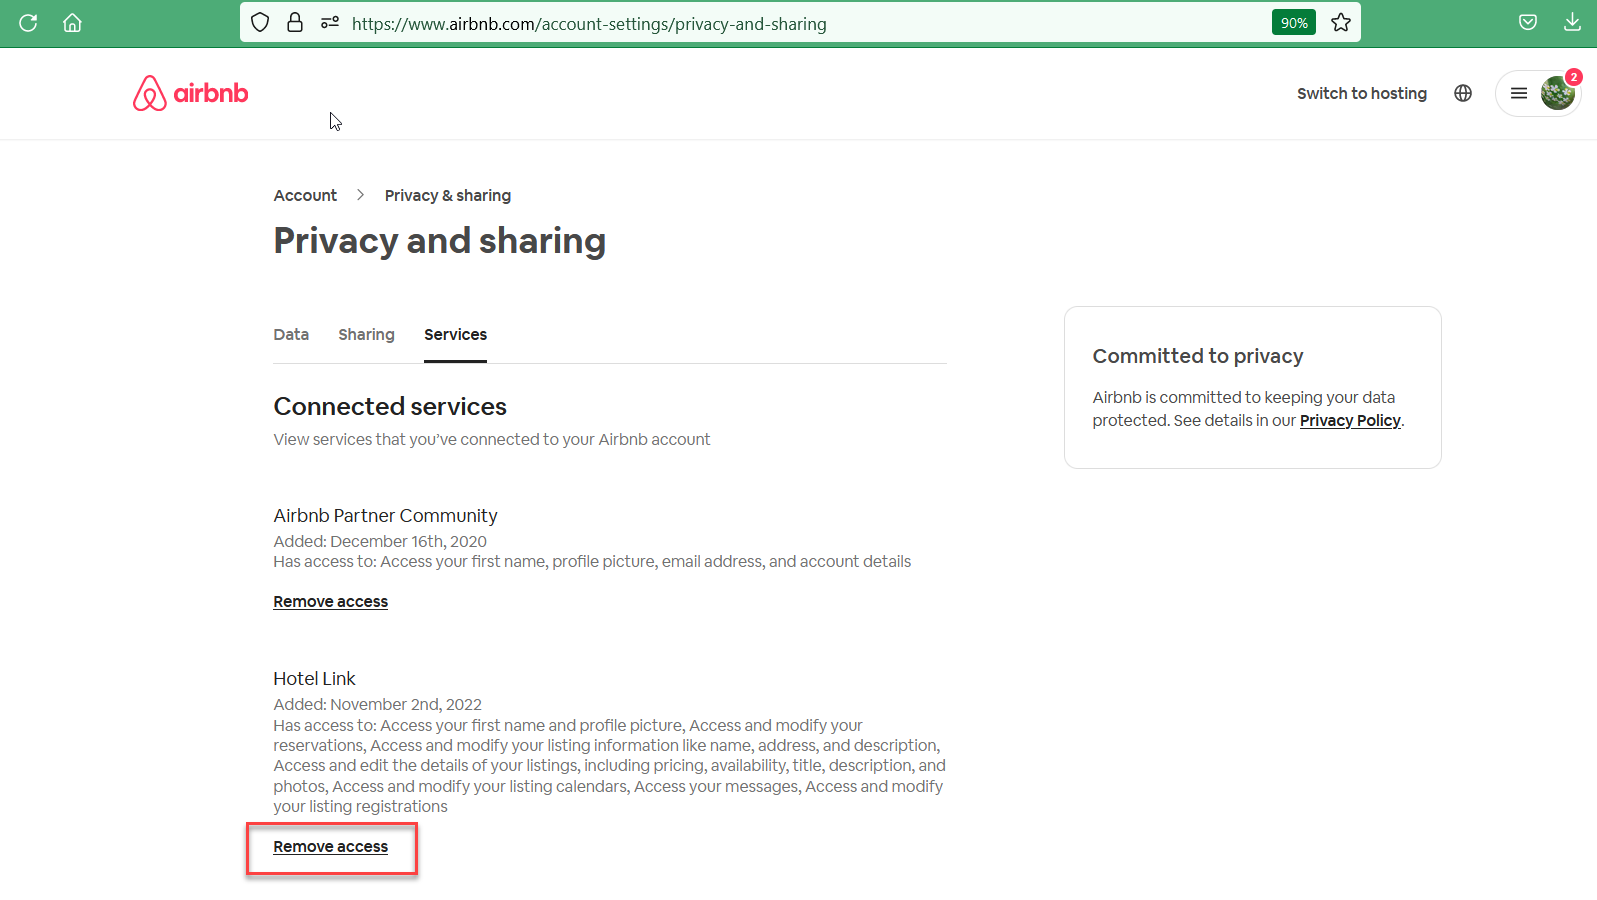Screen dimensions: 1597x900
Task: Open the hamburger account menu
Action: 1519,93
